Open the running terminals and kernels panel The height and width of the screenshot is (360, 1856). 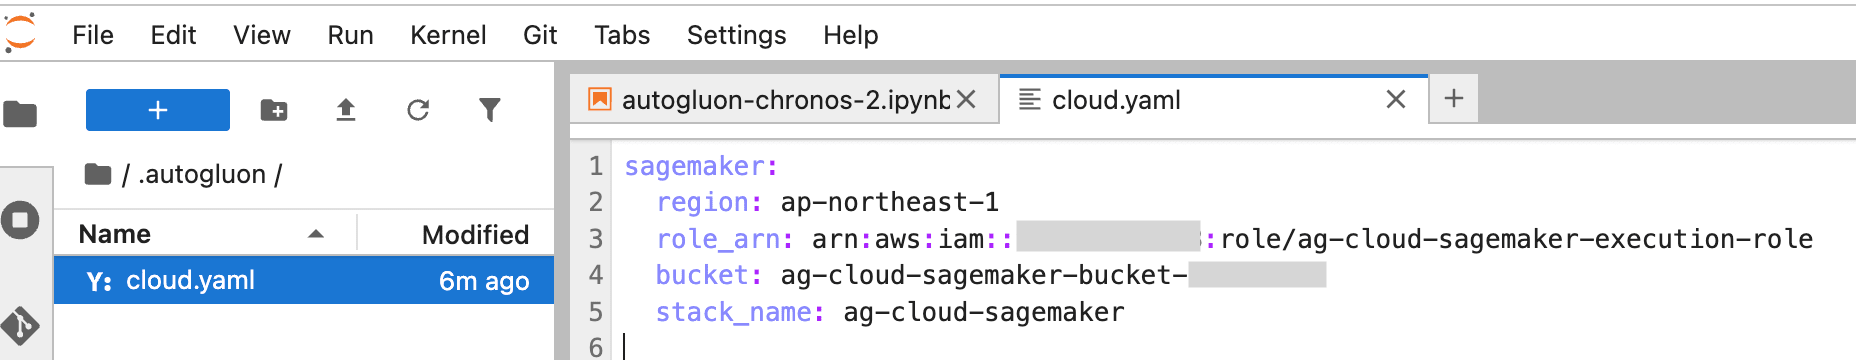[x=20, y=220]
